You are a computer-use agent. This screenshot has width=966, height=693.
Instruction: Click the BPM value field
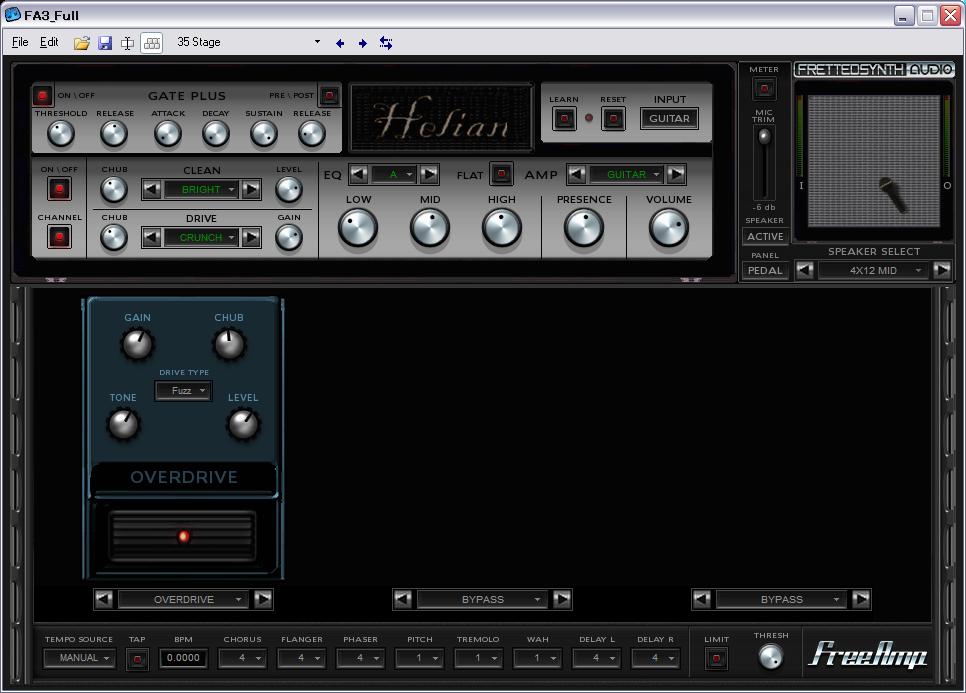click(183, 658)
